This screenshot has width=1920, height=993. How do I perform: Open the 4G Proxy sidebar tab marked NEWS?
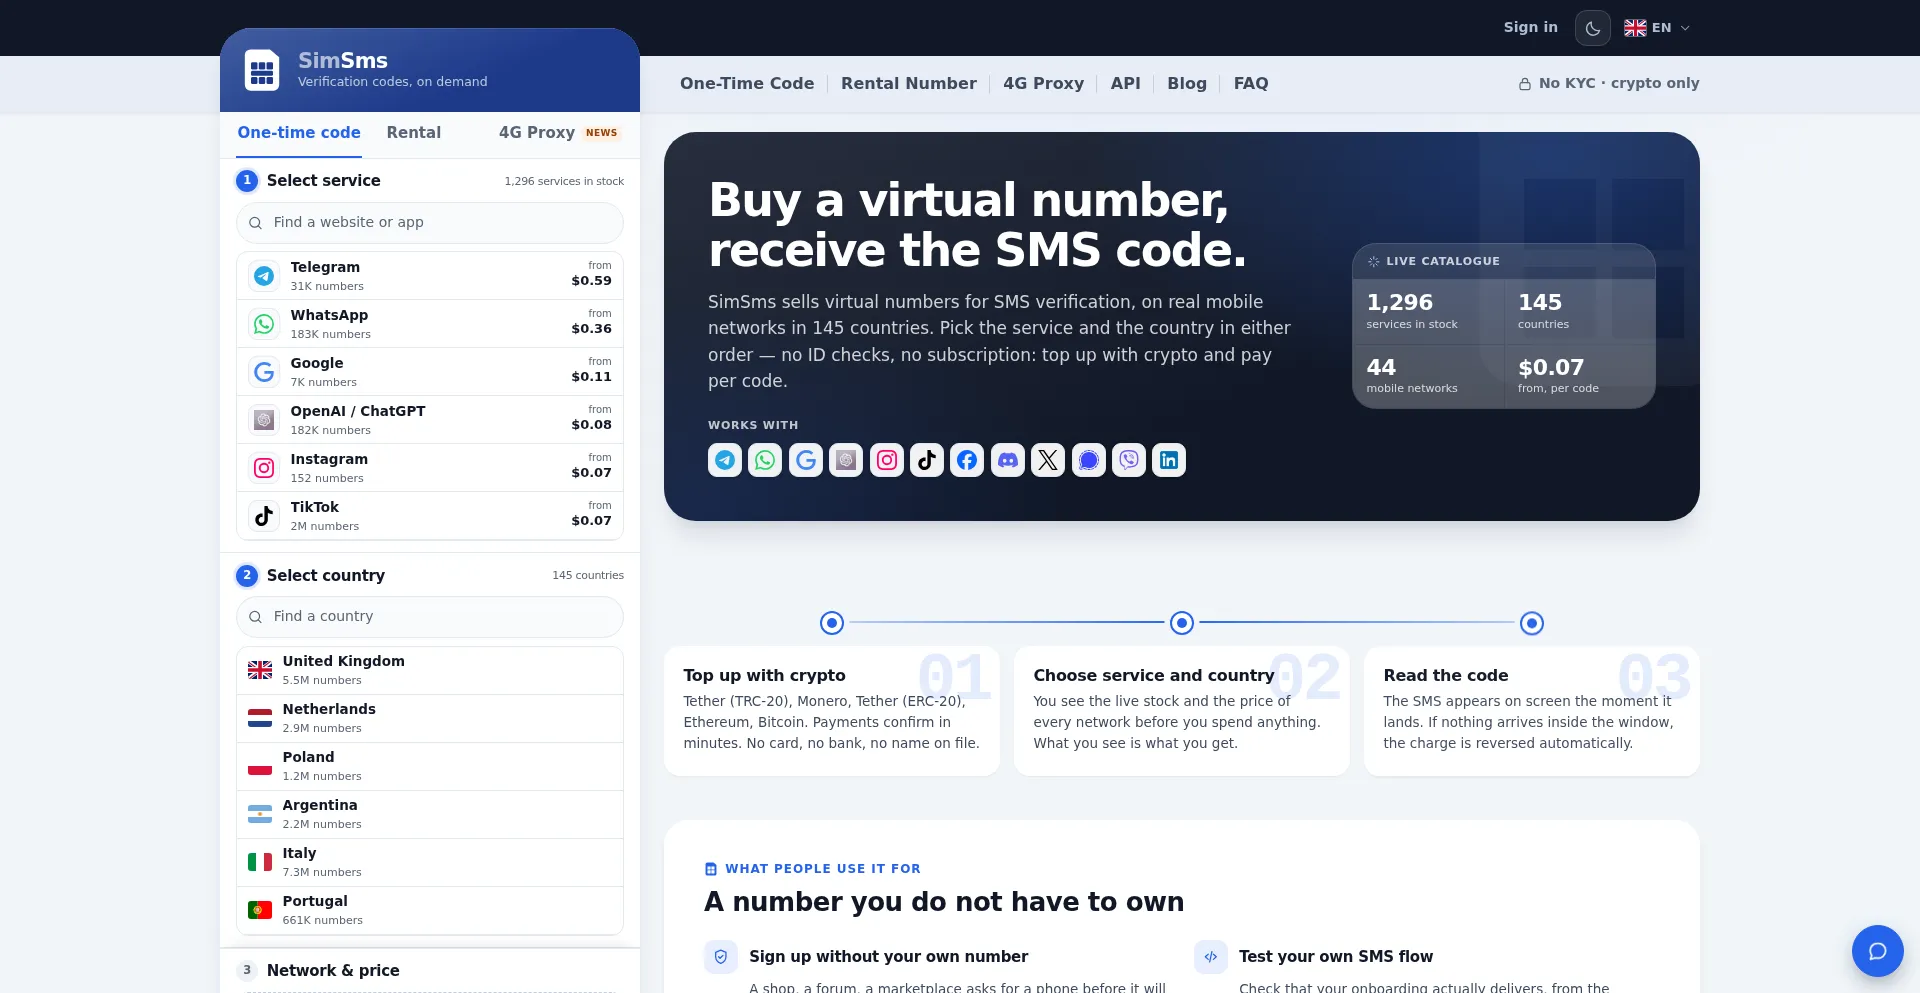560,133
